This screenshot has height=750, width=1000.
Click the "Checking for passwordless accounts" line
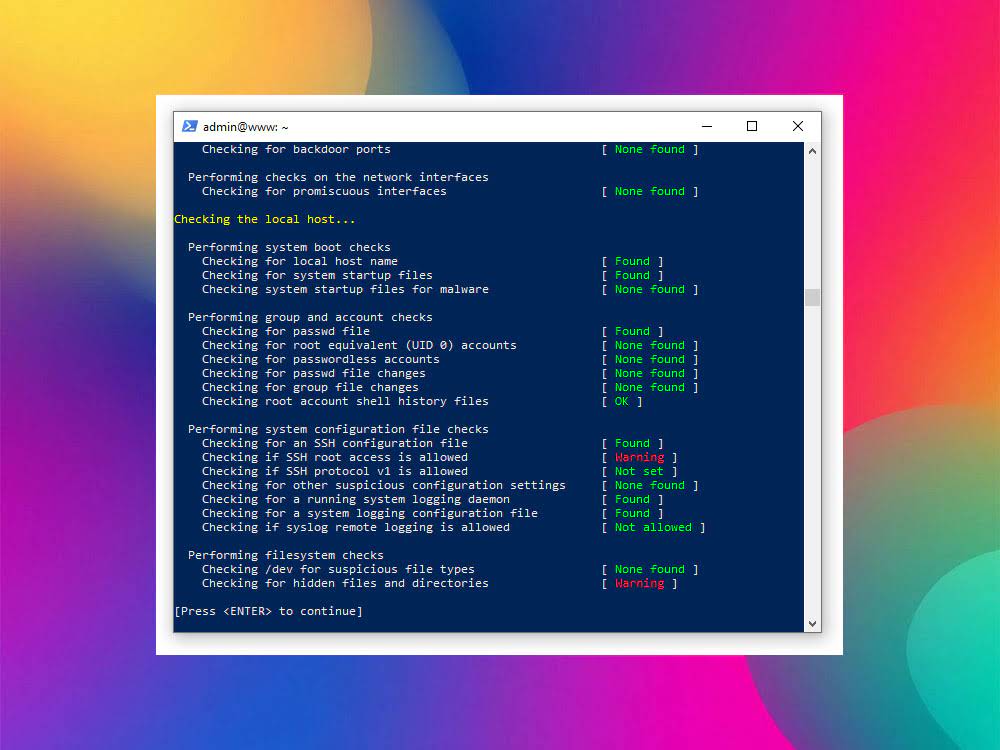pos(320,359)
